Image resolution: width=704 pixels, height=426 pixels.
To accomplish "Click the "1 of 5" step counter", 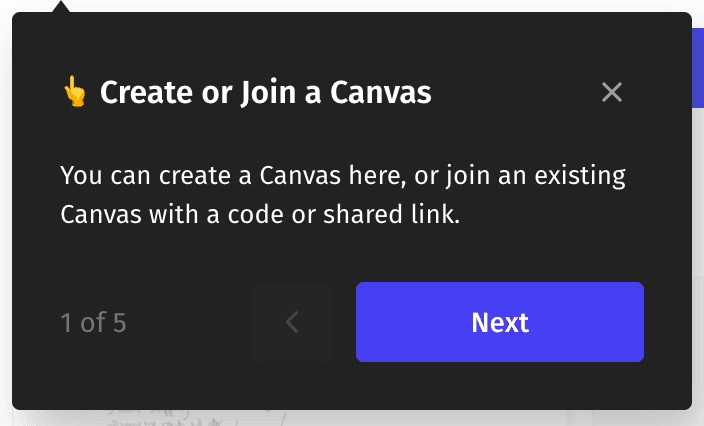I will [x=93, y=323].
